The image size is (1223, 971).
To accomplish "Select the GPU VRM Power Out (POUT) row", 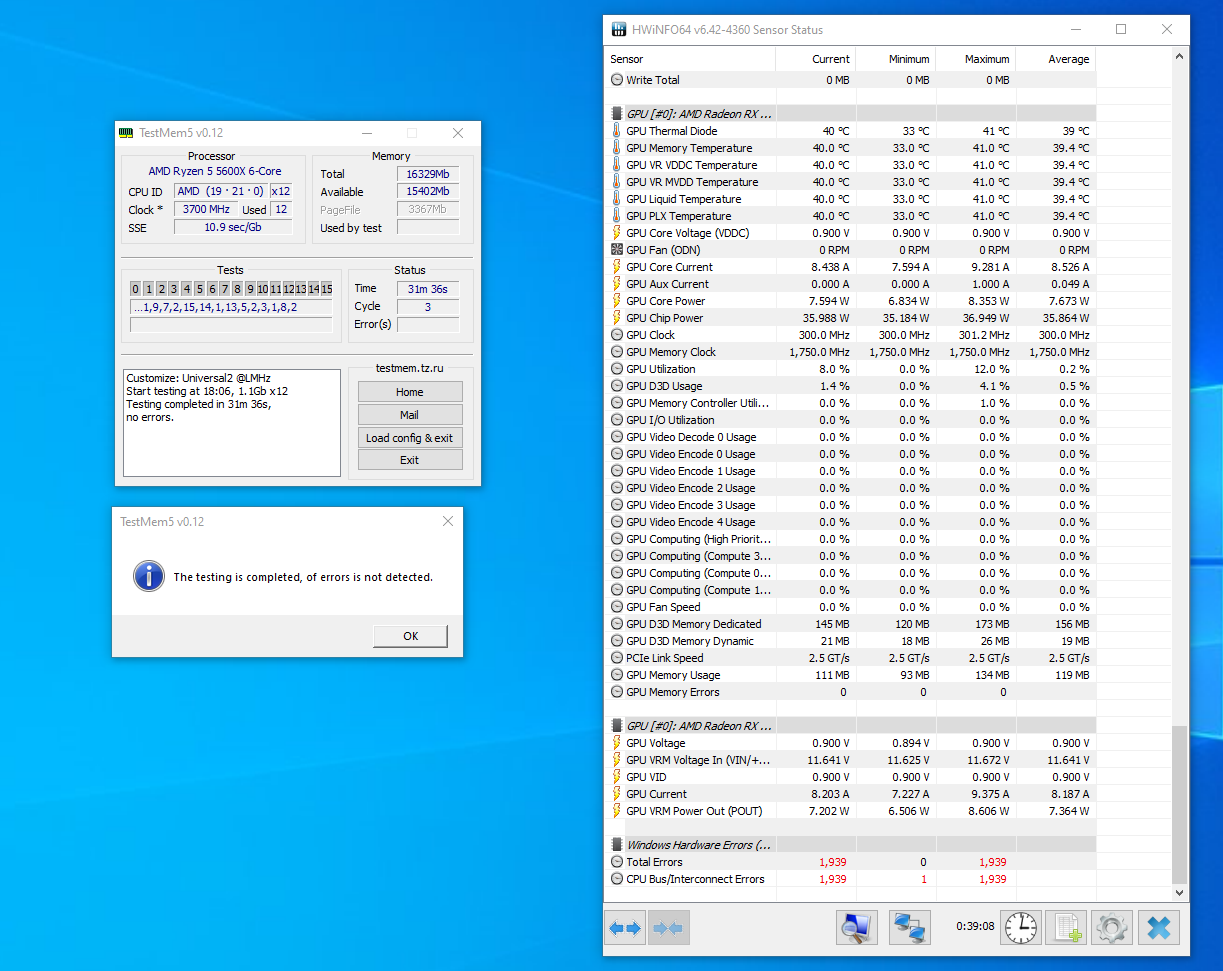I will coord(850,811).
